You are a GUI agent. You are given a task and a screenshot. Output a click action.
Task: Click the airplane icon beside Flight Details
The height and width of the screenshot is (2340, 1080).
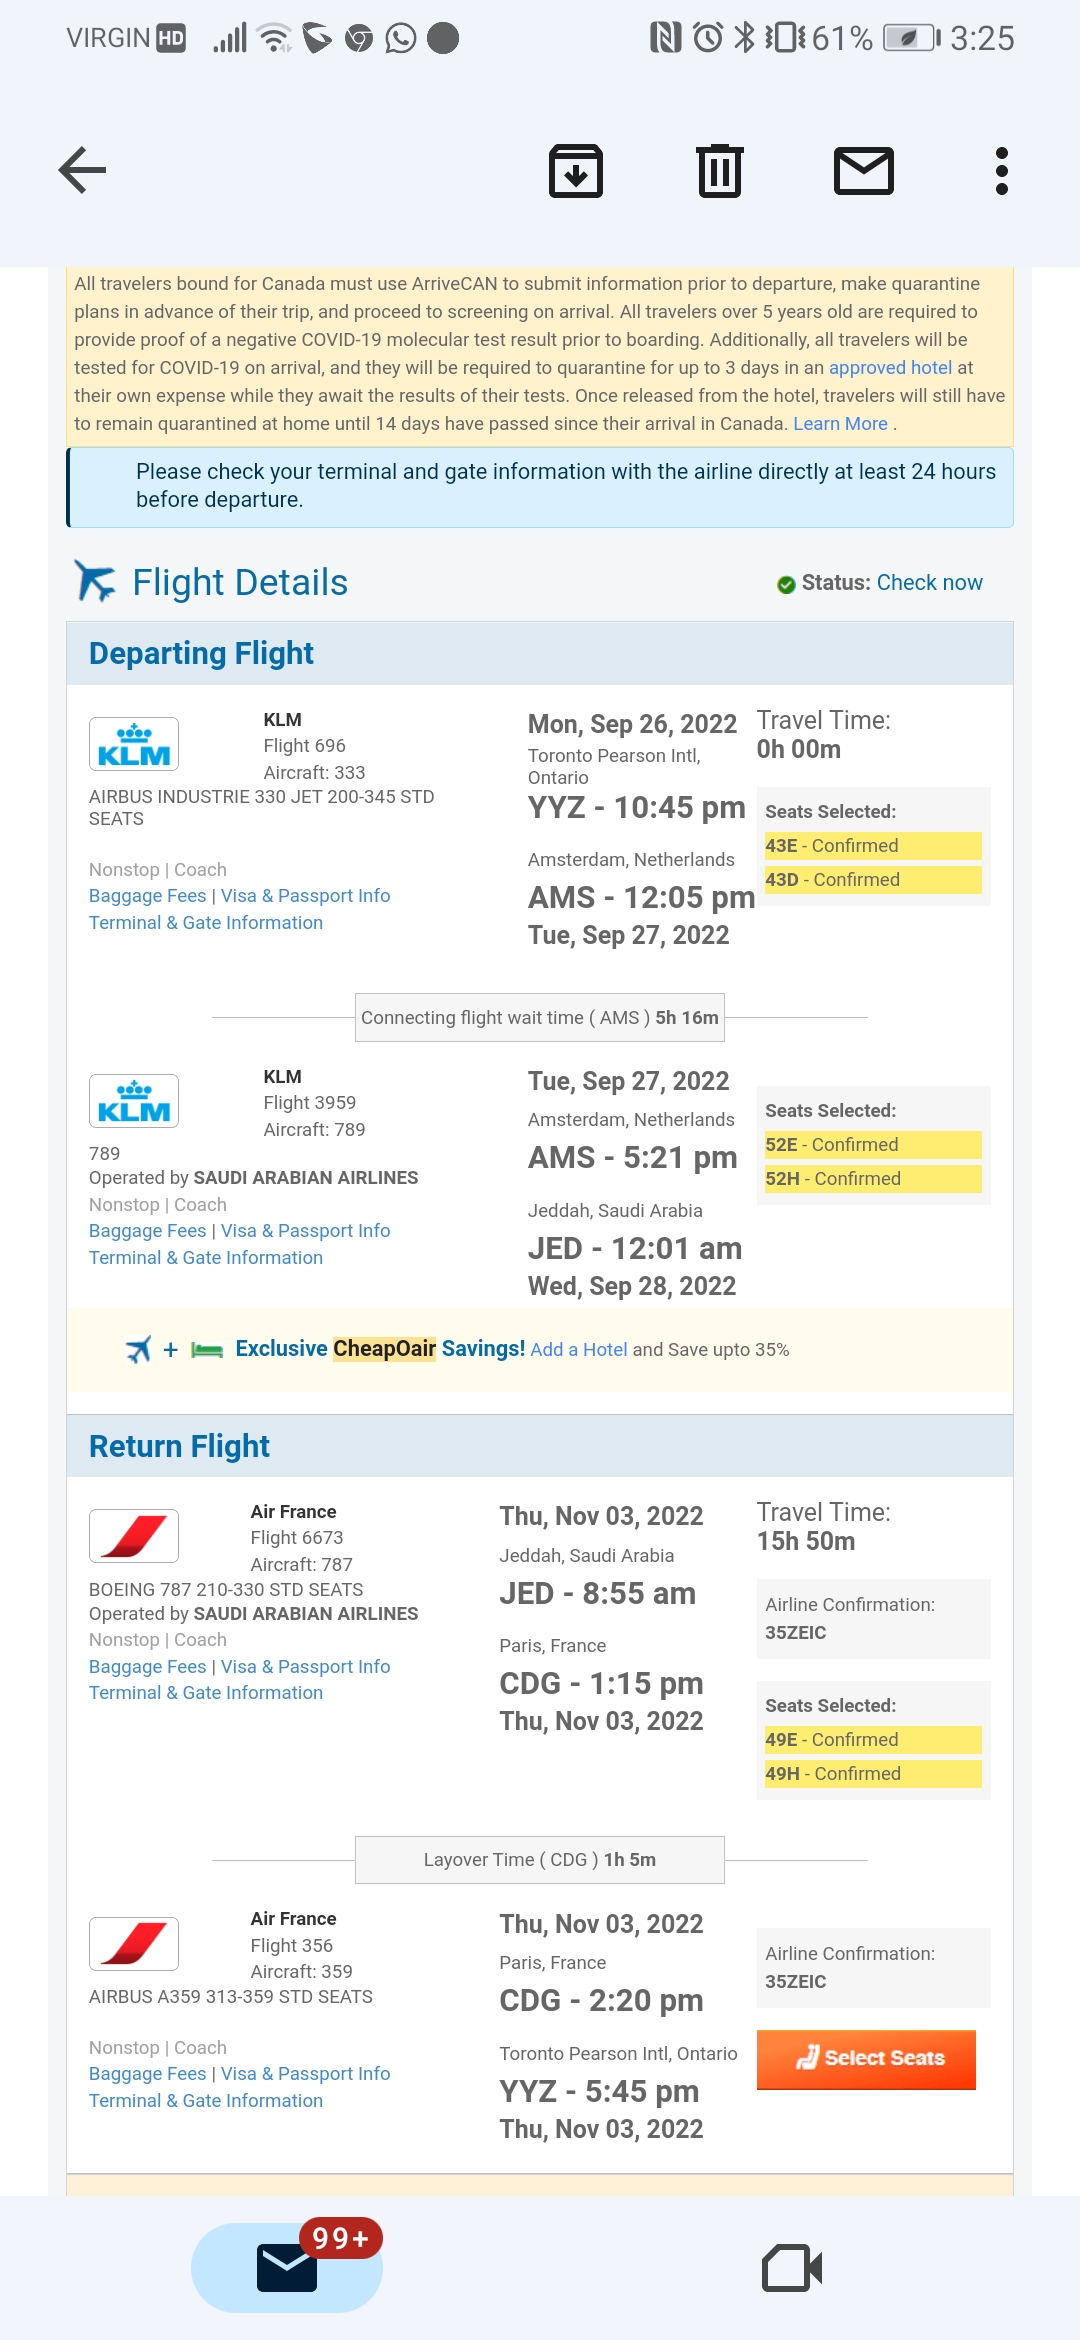pyautogui.click(x=95, y=581)
